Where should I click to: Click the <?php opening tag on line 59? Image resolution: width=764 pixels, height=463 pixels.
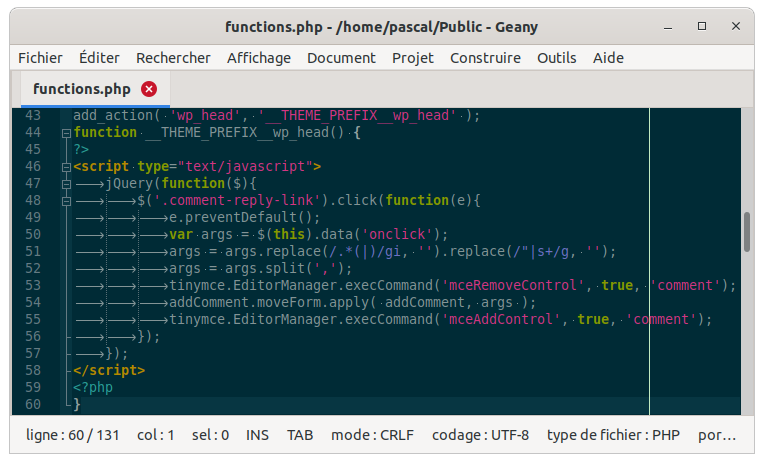[x=93, y=387]
